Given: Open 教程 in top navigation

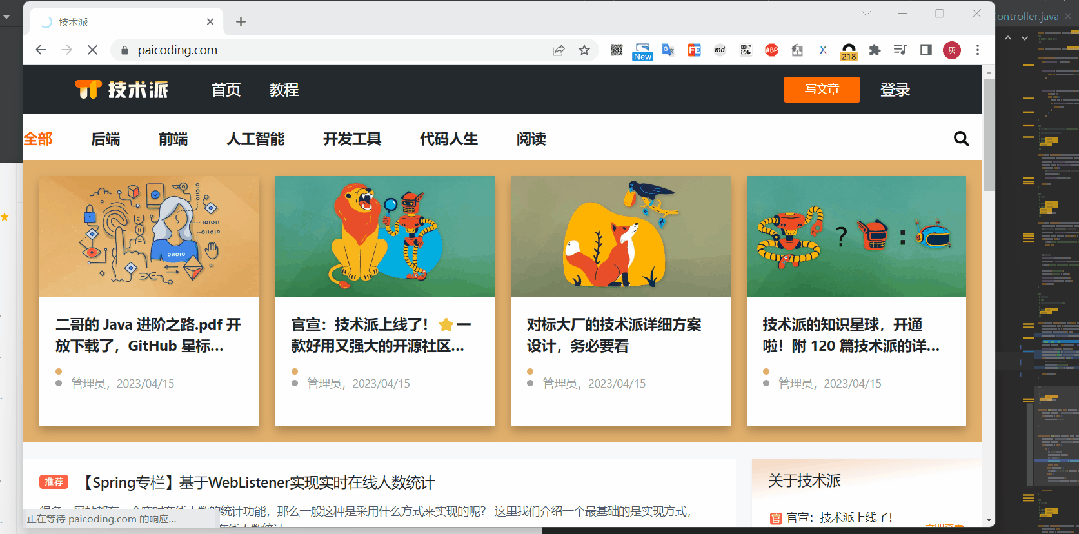Looking at the screenshot, I should tap(284, 89).
